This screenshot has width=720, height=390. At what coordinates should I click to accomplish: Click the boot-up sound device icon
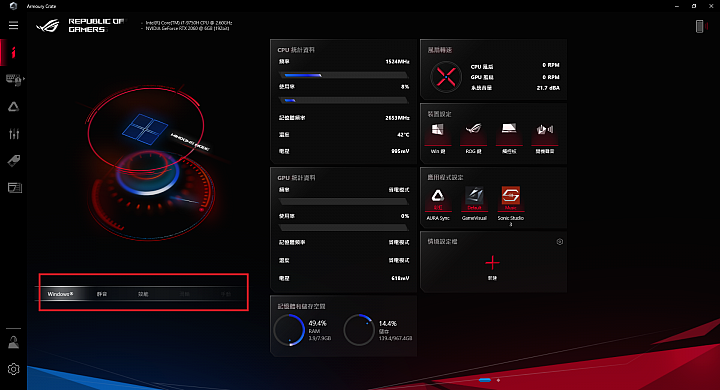545,130
